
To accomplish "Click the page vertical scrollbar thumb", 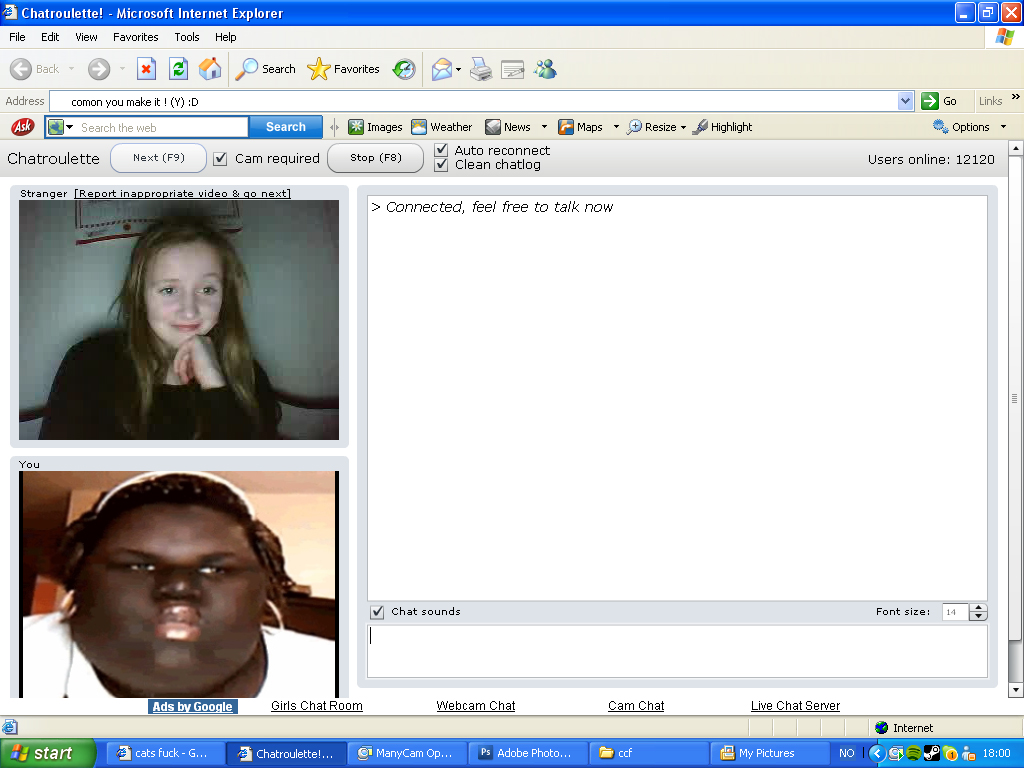I will pyautogui.click(x=1014, y=398).
